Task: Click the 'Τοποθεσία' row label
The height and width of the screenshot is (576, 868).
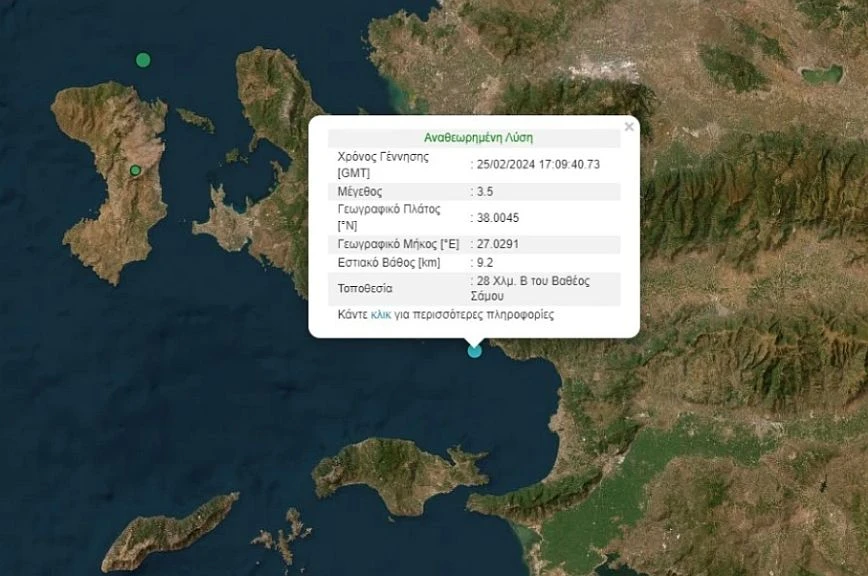Action: [366, 288]
